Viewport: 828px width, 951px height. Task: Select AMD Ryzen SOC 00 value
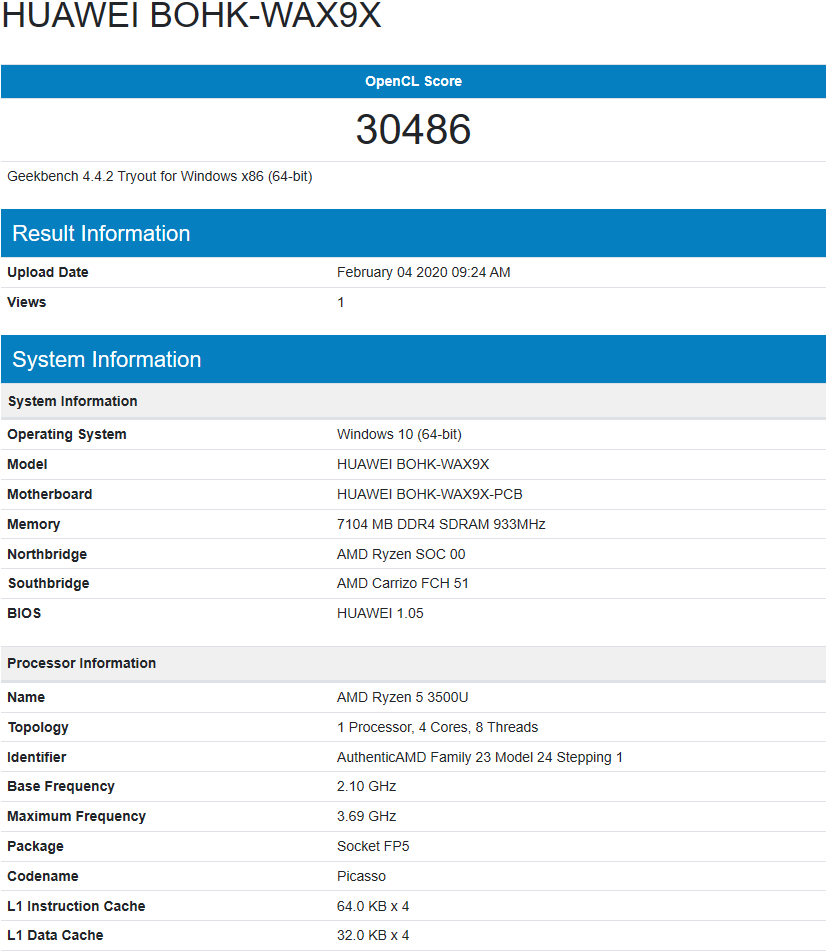coord(401,554)
